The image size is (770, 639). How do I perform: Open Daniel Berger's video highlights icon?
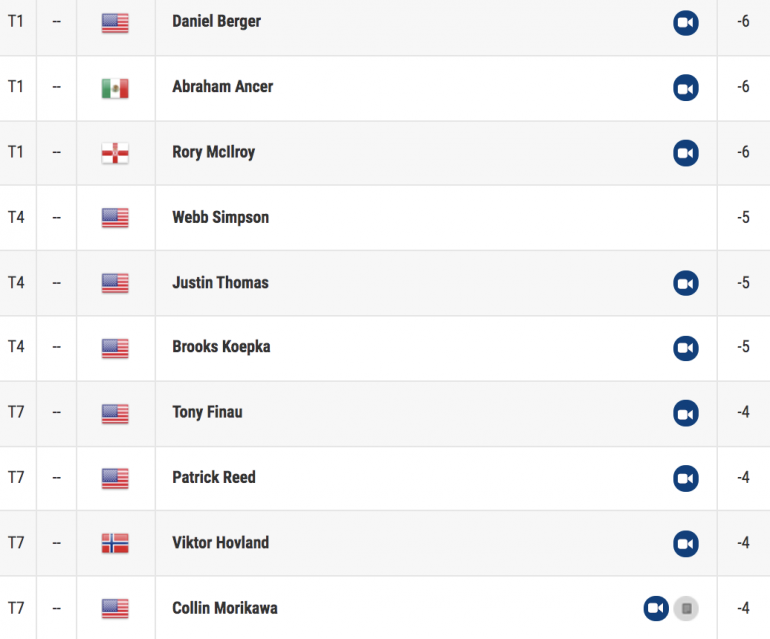686,23
